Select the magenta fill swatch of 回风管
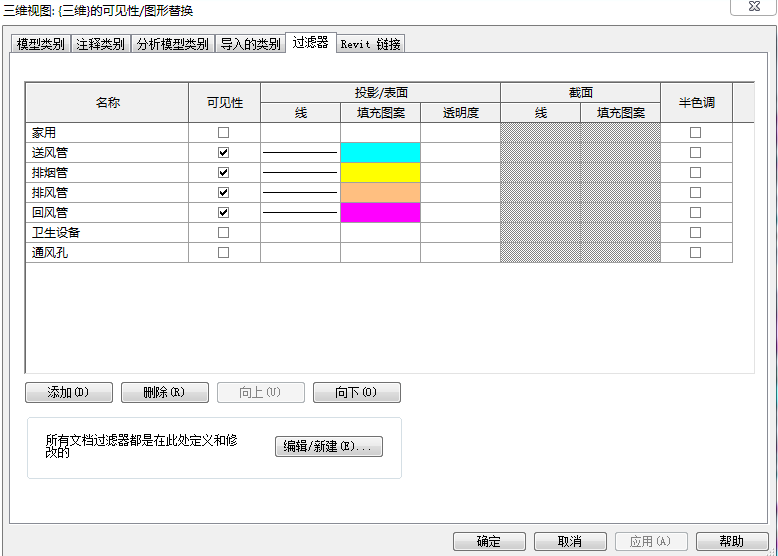778x556 pixels. (x=380, y=212)
